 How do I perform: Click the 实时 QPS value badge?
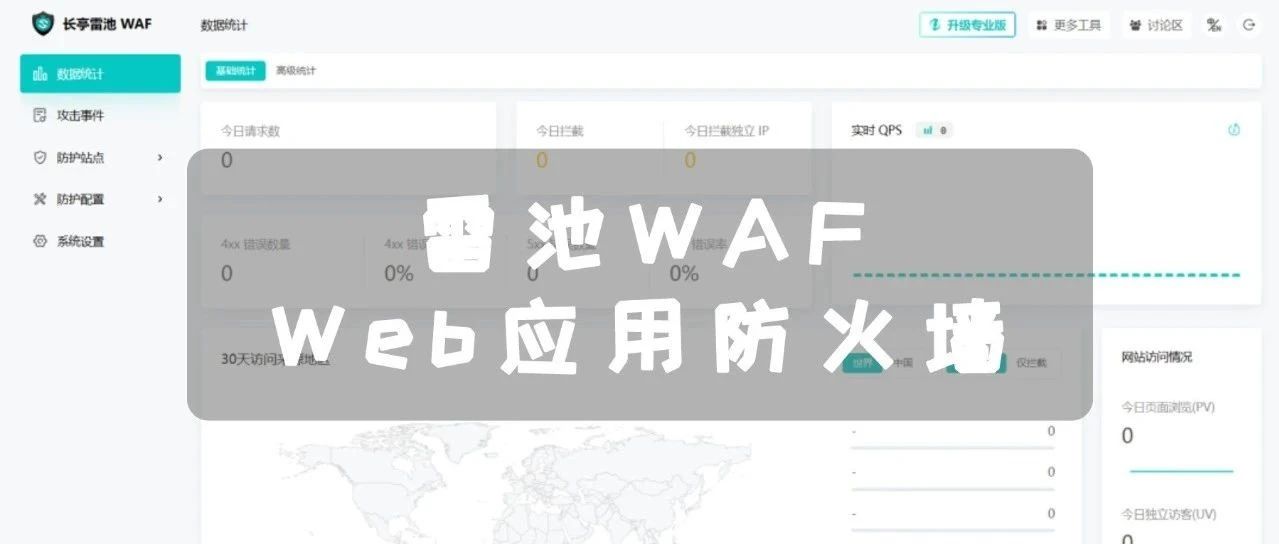coord(933,130)
